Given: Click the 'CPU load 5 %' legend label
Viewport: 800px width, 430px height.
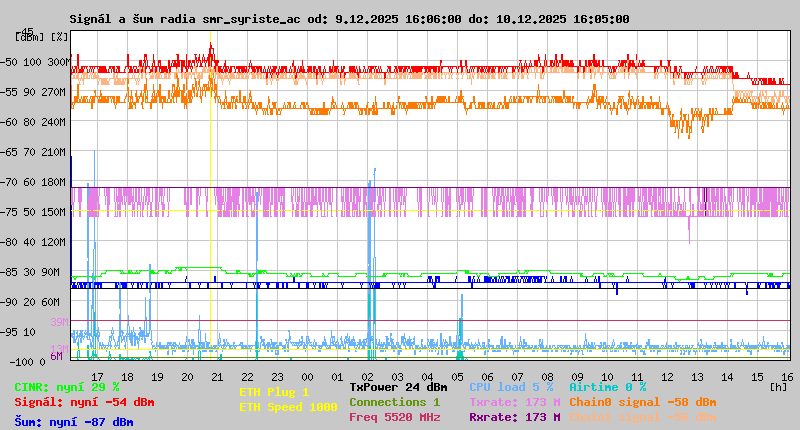Looking at the screenshot, I should [511, 387].
